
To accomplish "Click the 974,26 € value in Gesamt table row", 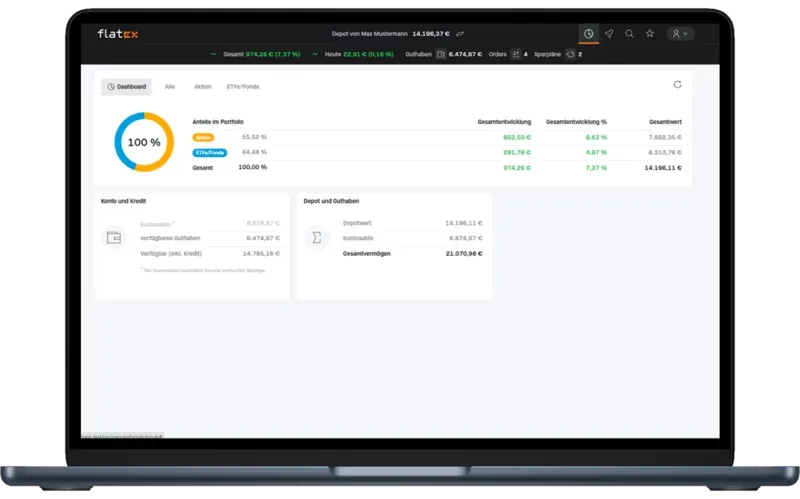I will [x=517, y=168].
